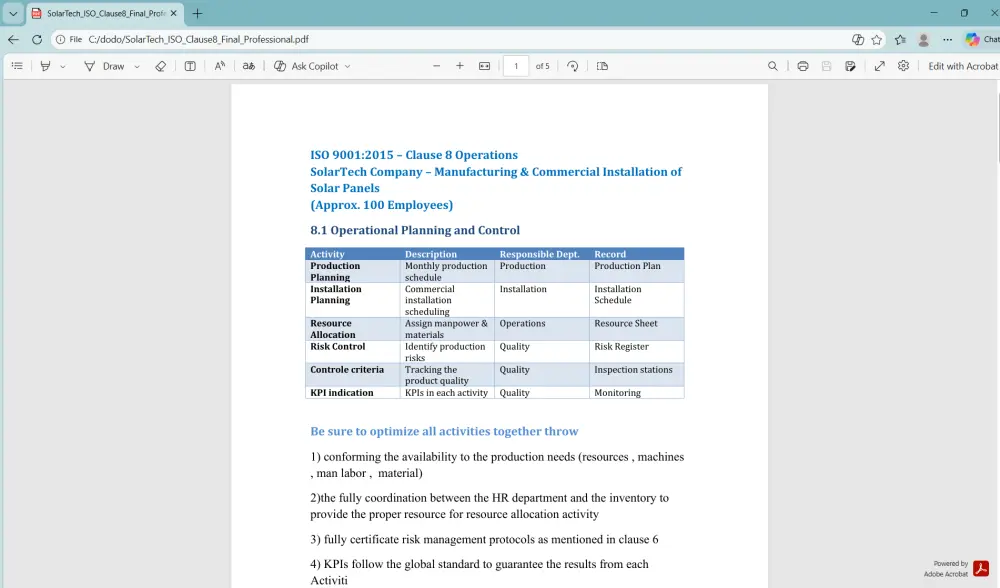Add this page to favorites star
Image resolution: width=1000 pixels, height=588 pixels.
(877, 40)
